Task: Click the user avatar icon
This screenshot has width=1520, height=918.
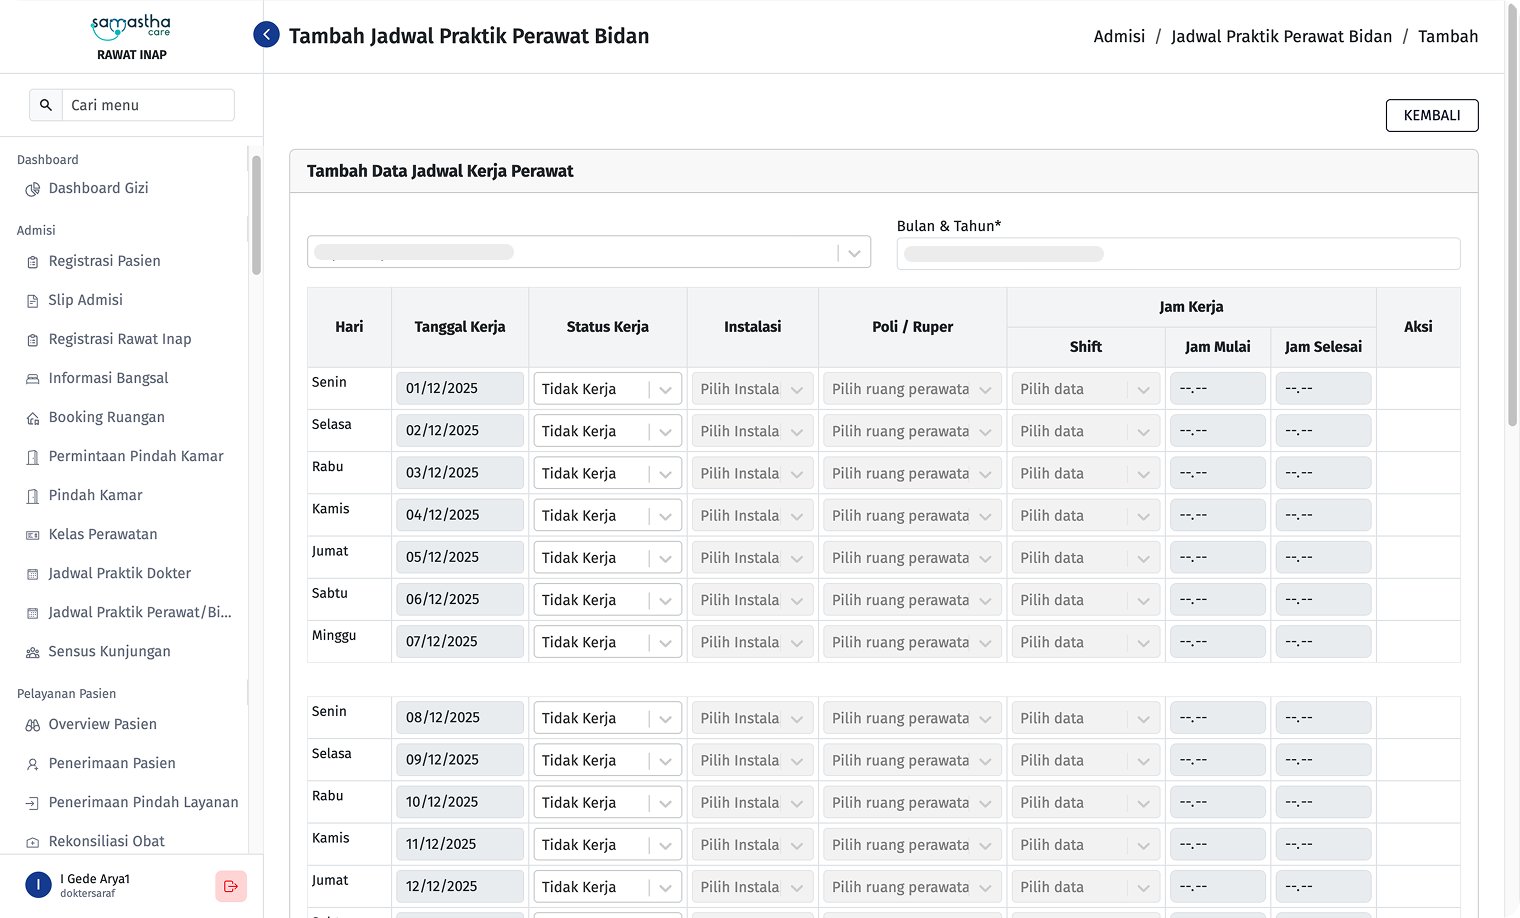Action: point(38,885)
